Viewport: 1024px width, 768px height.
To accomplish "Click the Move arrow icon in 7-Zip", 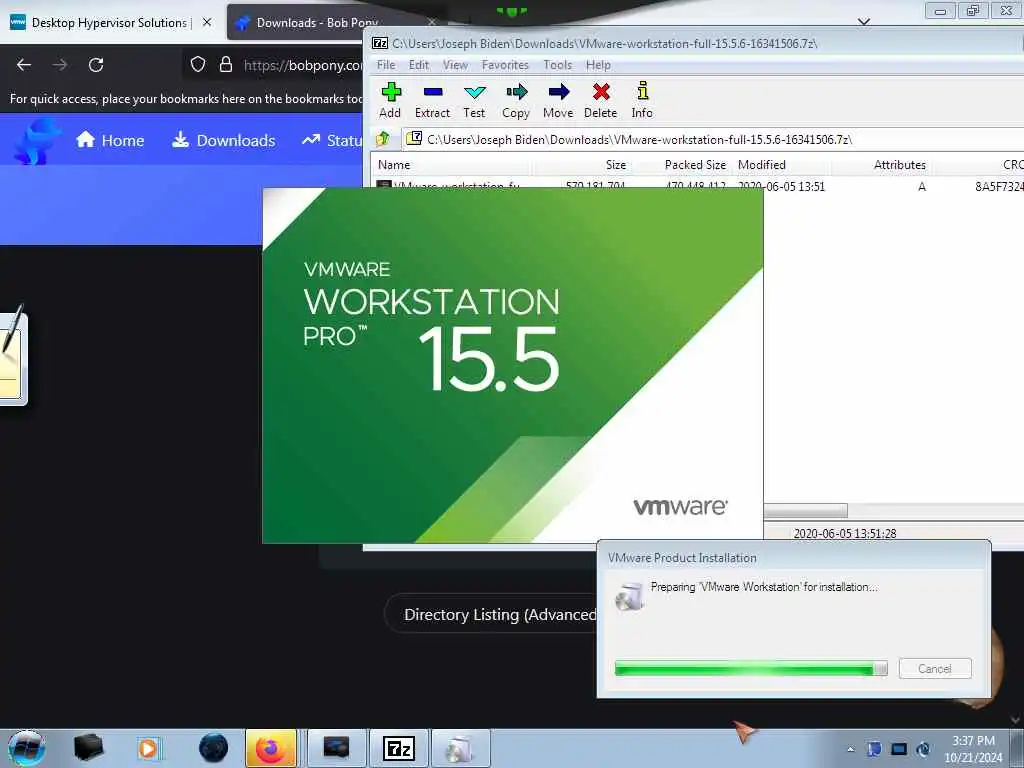I will click(x=558, y=100).
